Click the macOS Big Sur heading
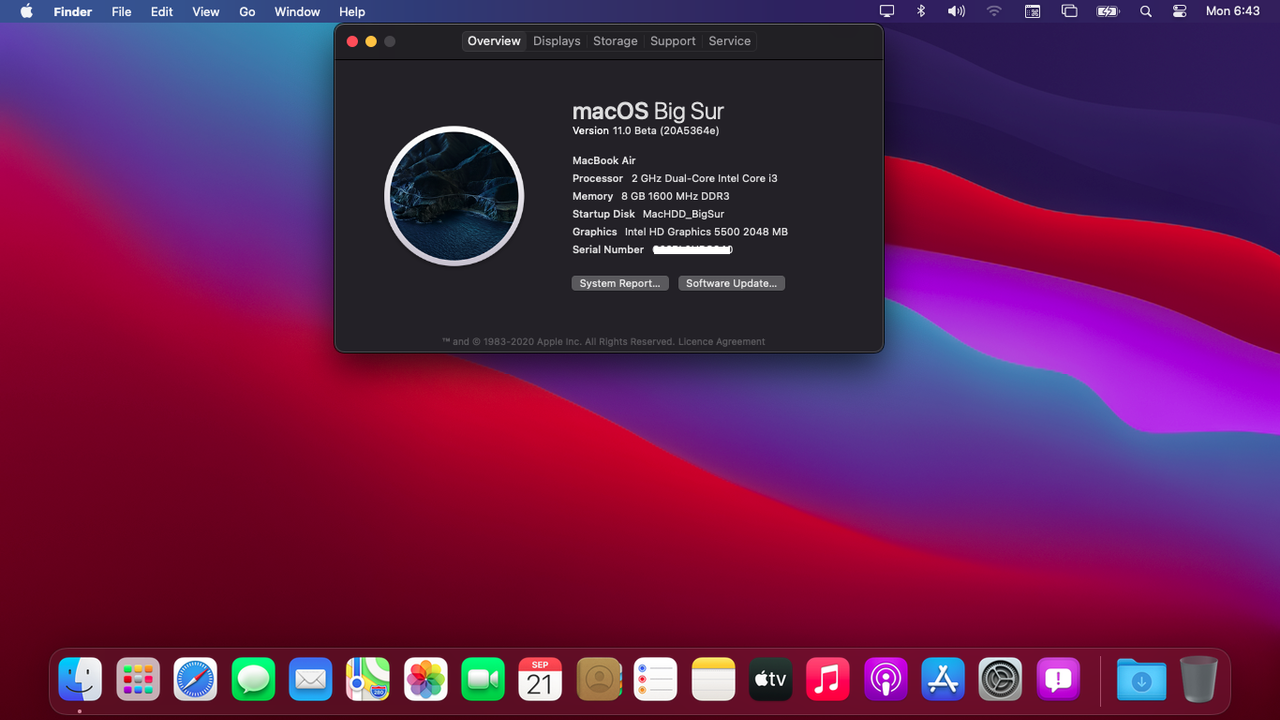This screenshot has height=720, width=1280. (648, 111)
